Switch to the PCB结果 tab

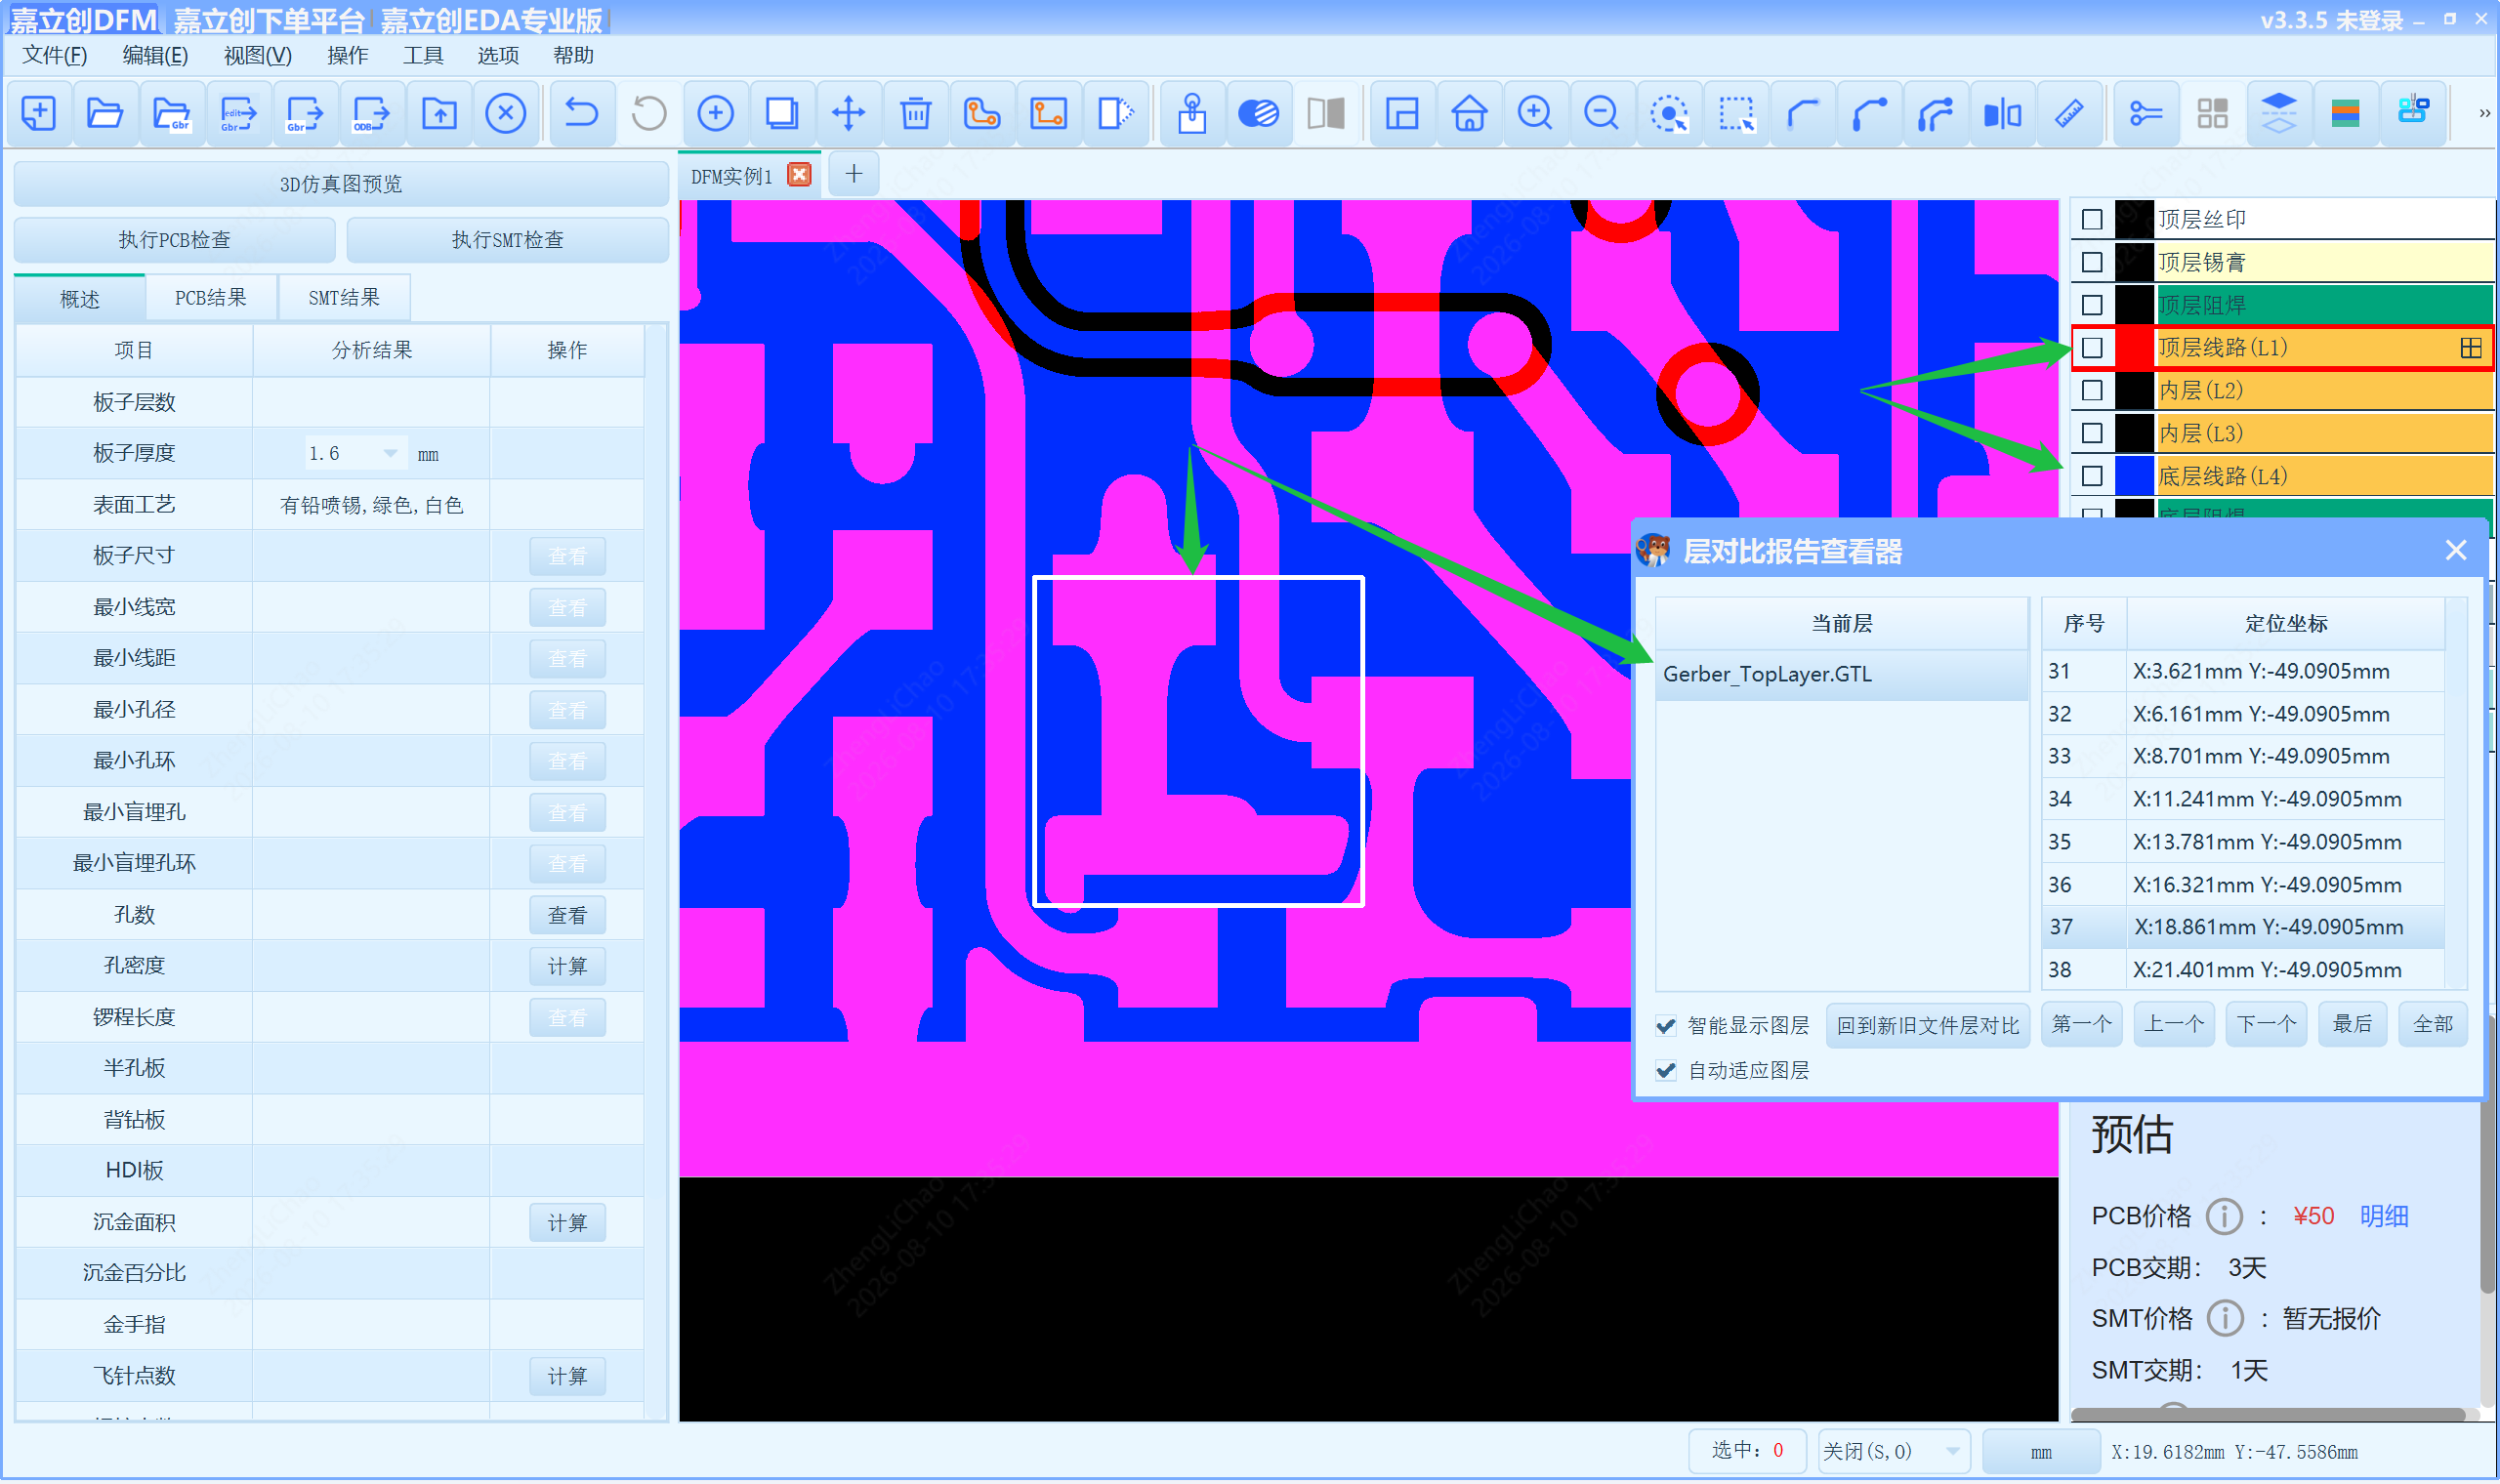[x=211, y=298]
